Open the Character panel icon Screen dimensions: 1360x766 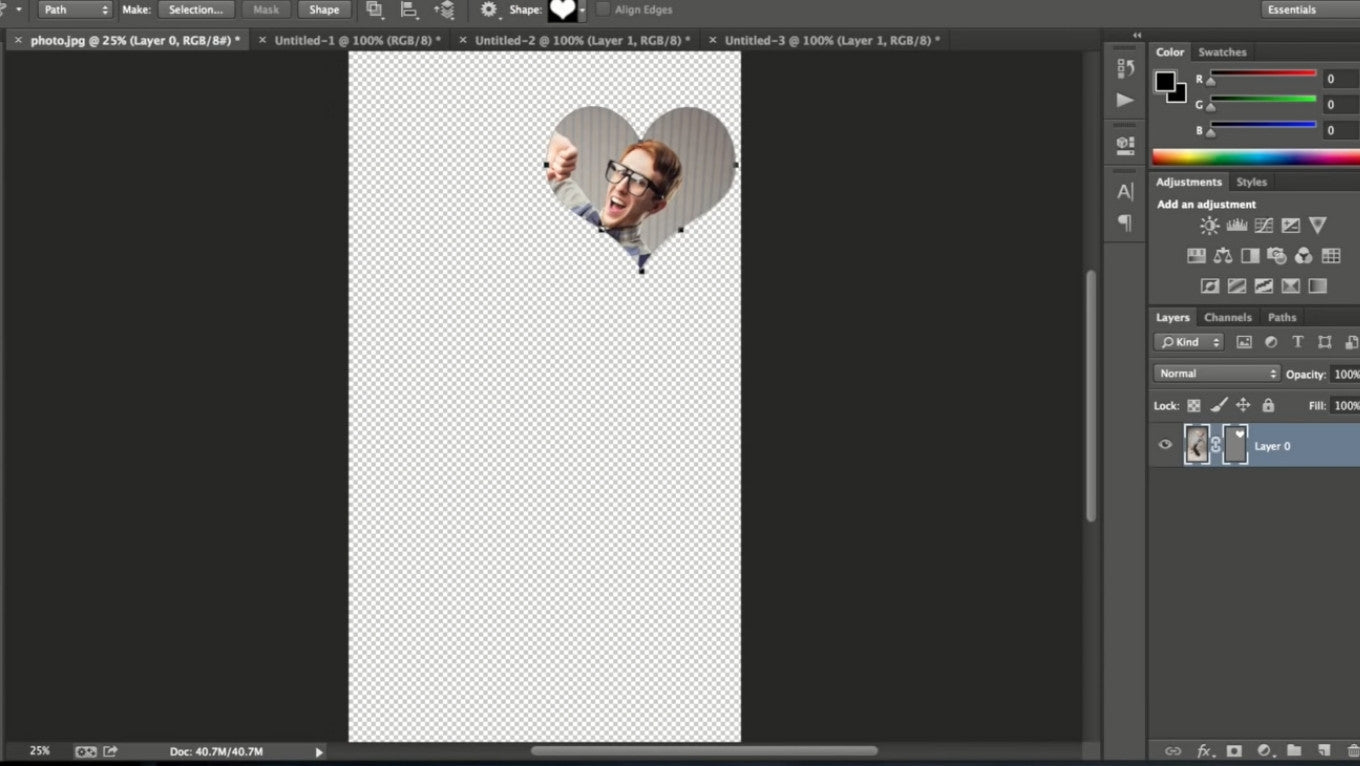(x=1125, y=191)
